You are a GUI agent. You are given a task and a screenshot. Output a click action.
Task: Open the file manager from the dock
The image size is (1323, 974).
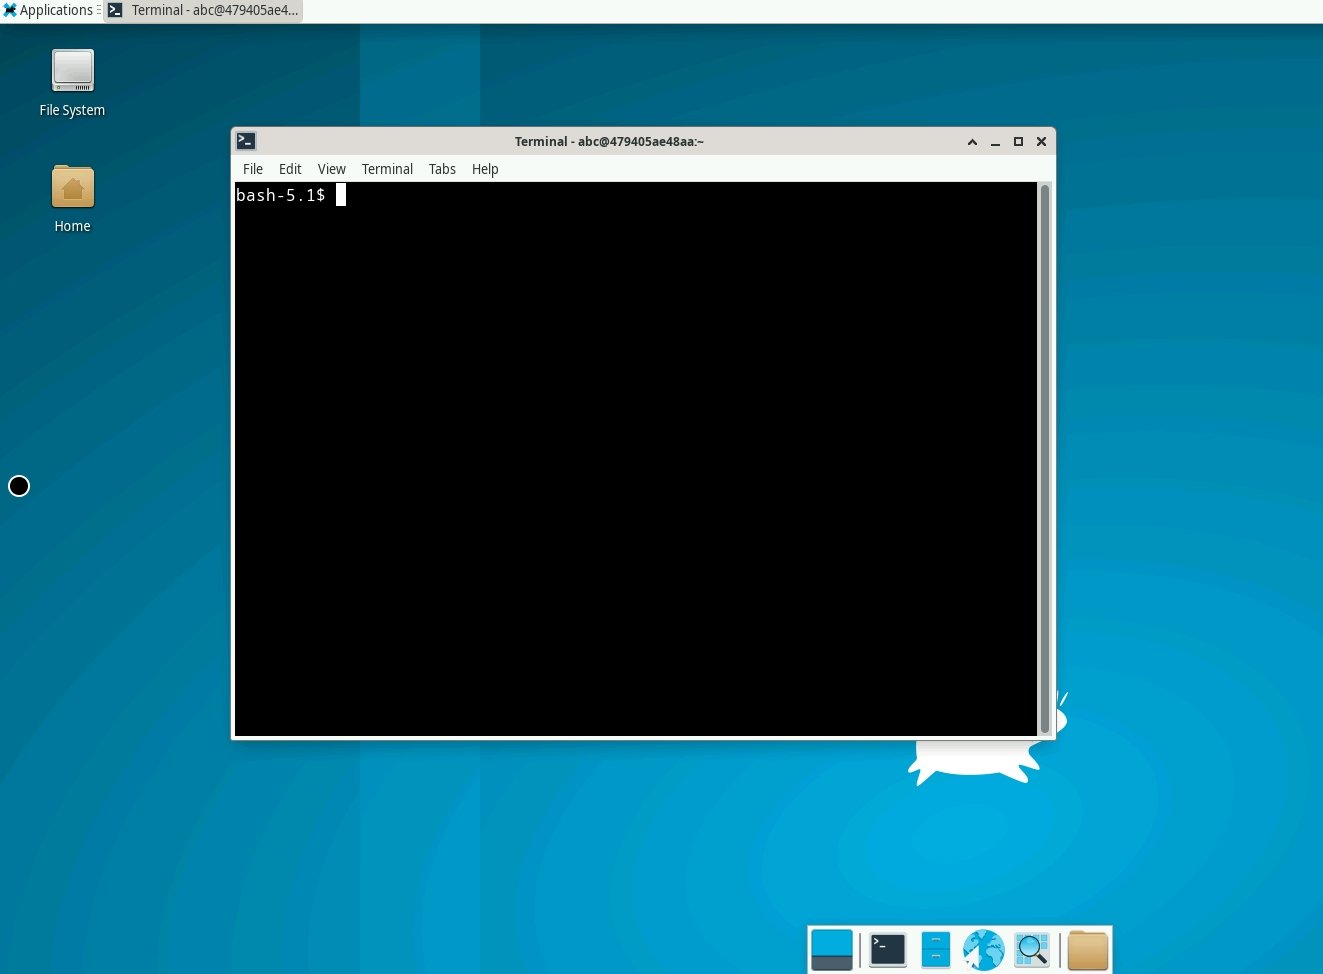935,949
